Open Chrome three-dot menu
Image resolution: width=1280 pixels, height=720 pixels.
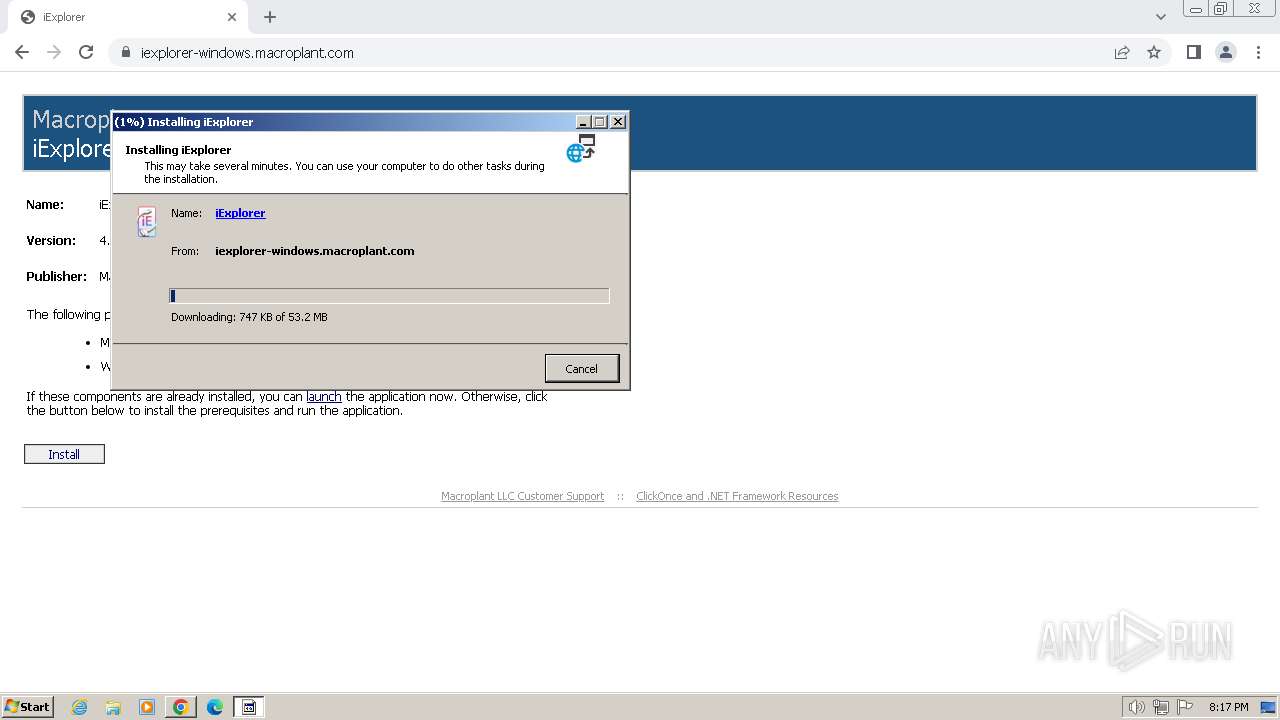[x=1258, y=52]
